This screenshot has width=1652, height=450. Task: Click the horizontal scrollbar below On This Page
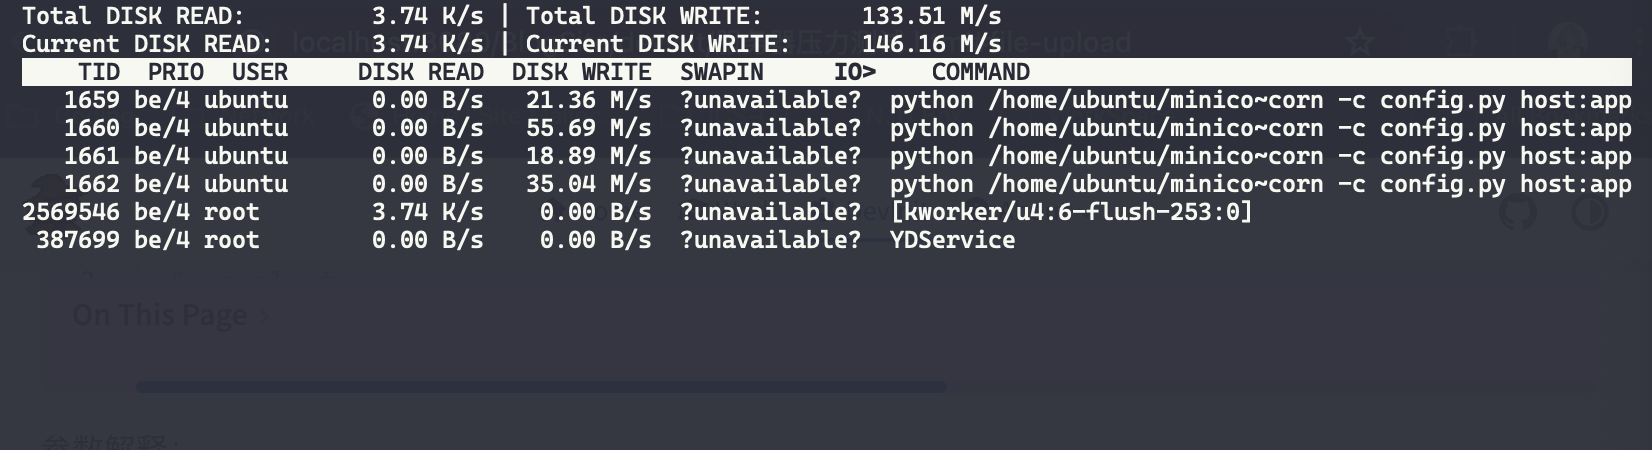pyautogui.click(x=541, y=387)
